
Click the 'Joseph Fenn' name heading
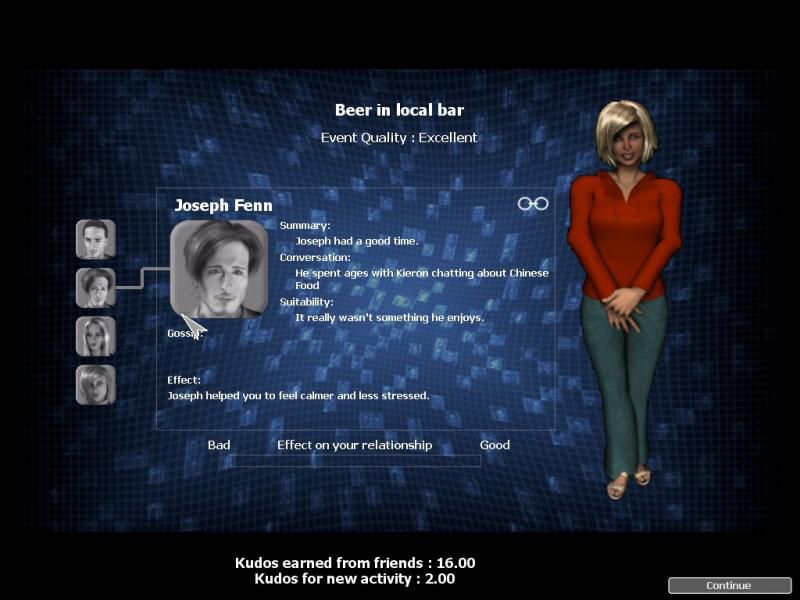tap(223, 205)
